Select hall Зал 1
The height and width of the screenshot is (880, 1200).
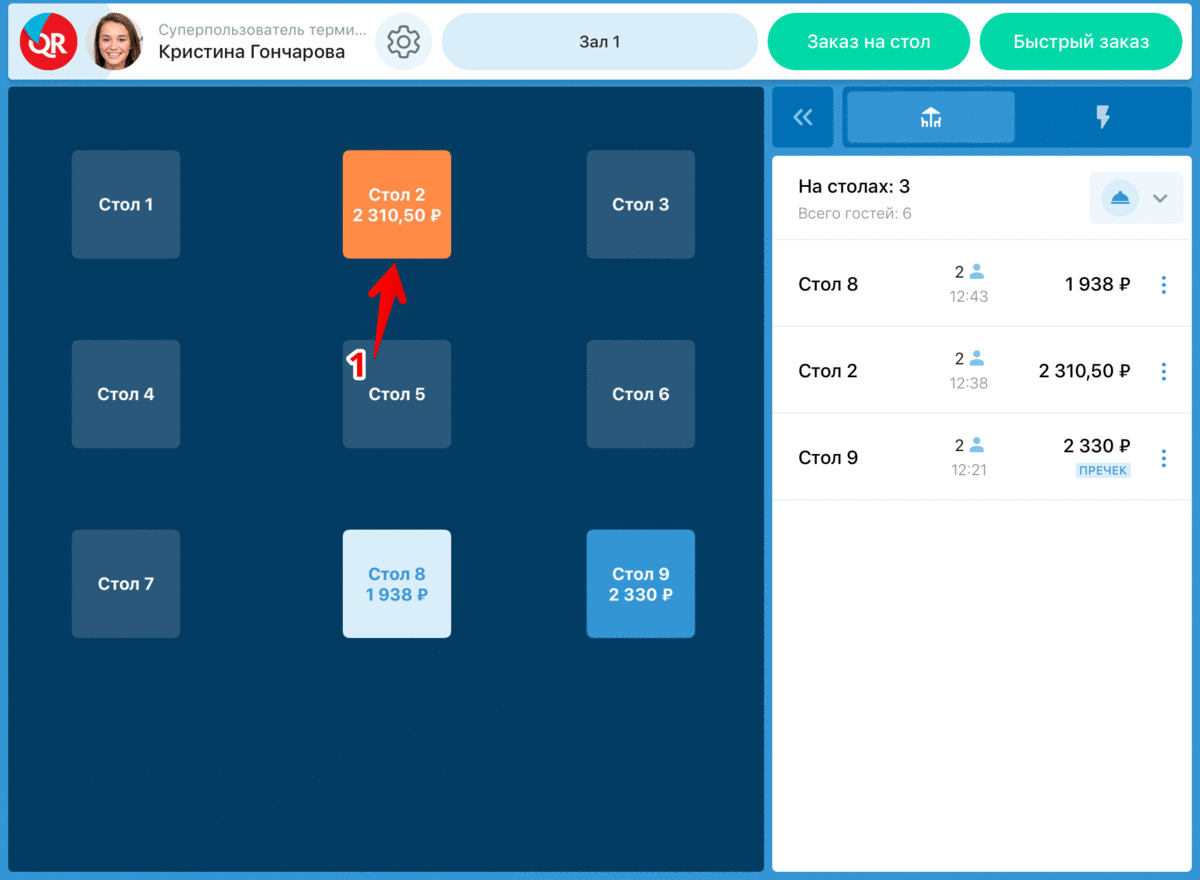[600, 42]
